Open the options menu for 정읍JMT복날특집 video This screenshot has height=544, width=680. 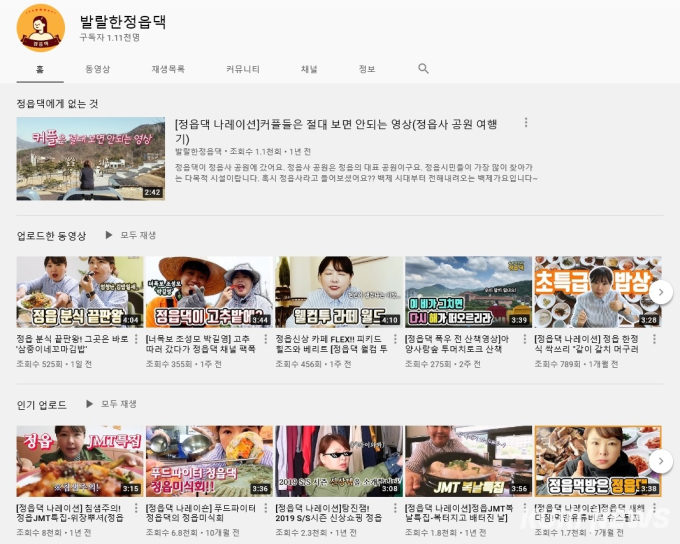point(525,508)
